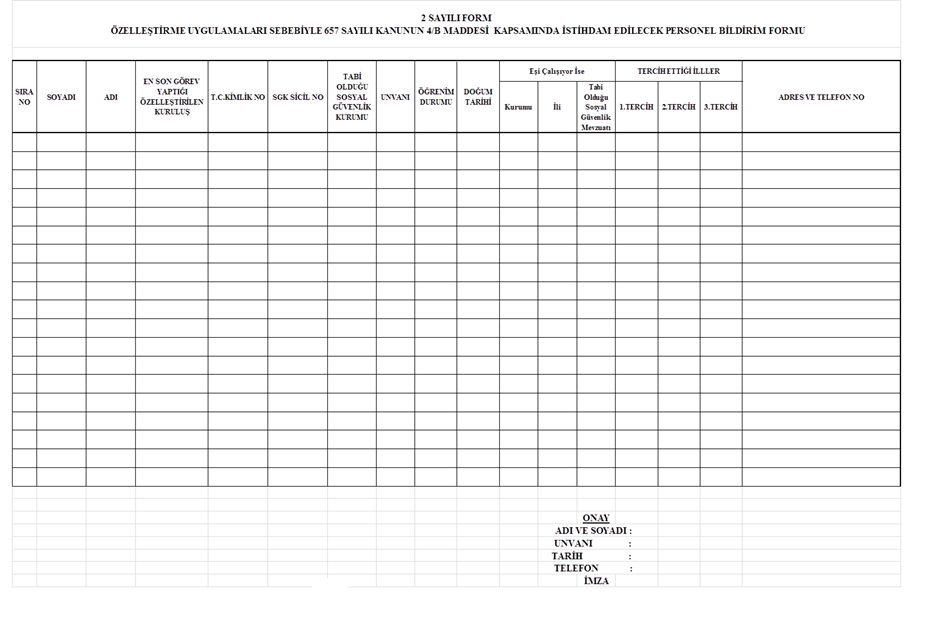The image size is (932, 620).
Task: Select 'Tabi Olduğu Sosyal Güvenlik Mevzuatı' sub-header
Action: click(596, 107)
